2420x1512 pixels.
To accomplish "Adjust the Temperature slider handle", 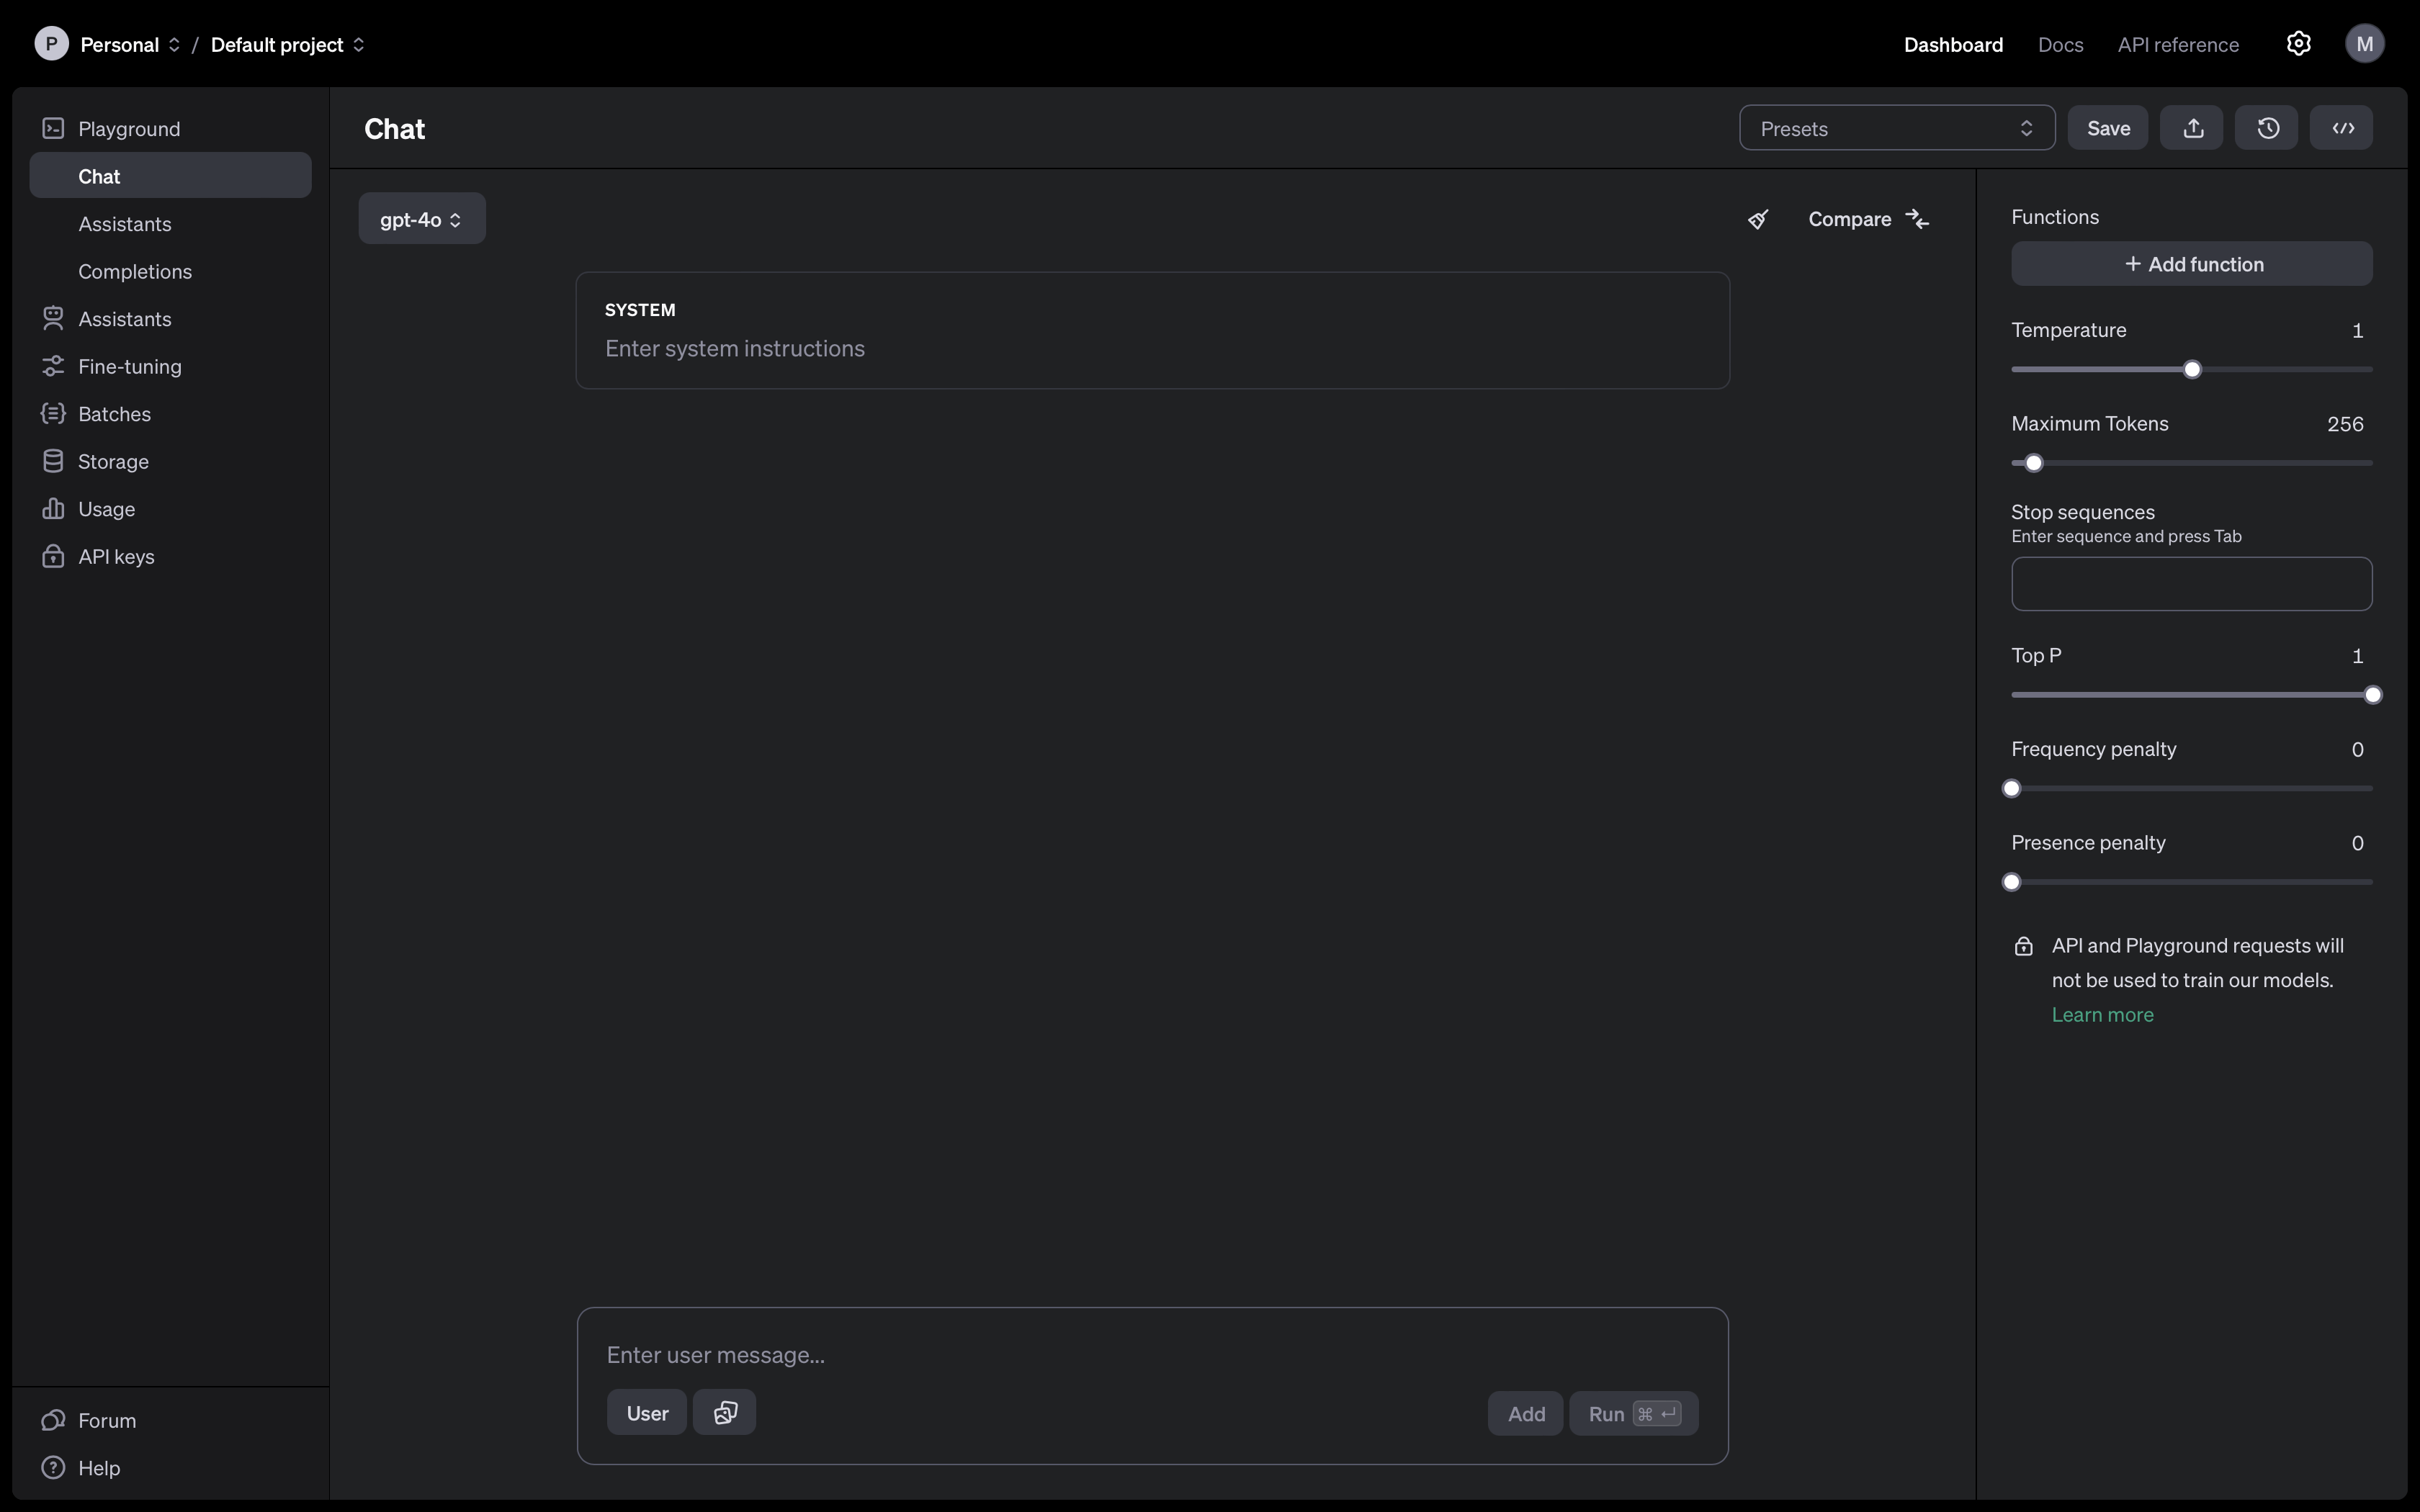I will [x=2192, y=369].
